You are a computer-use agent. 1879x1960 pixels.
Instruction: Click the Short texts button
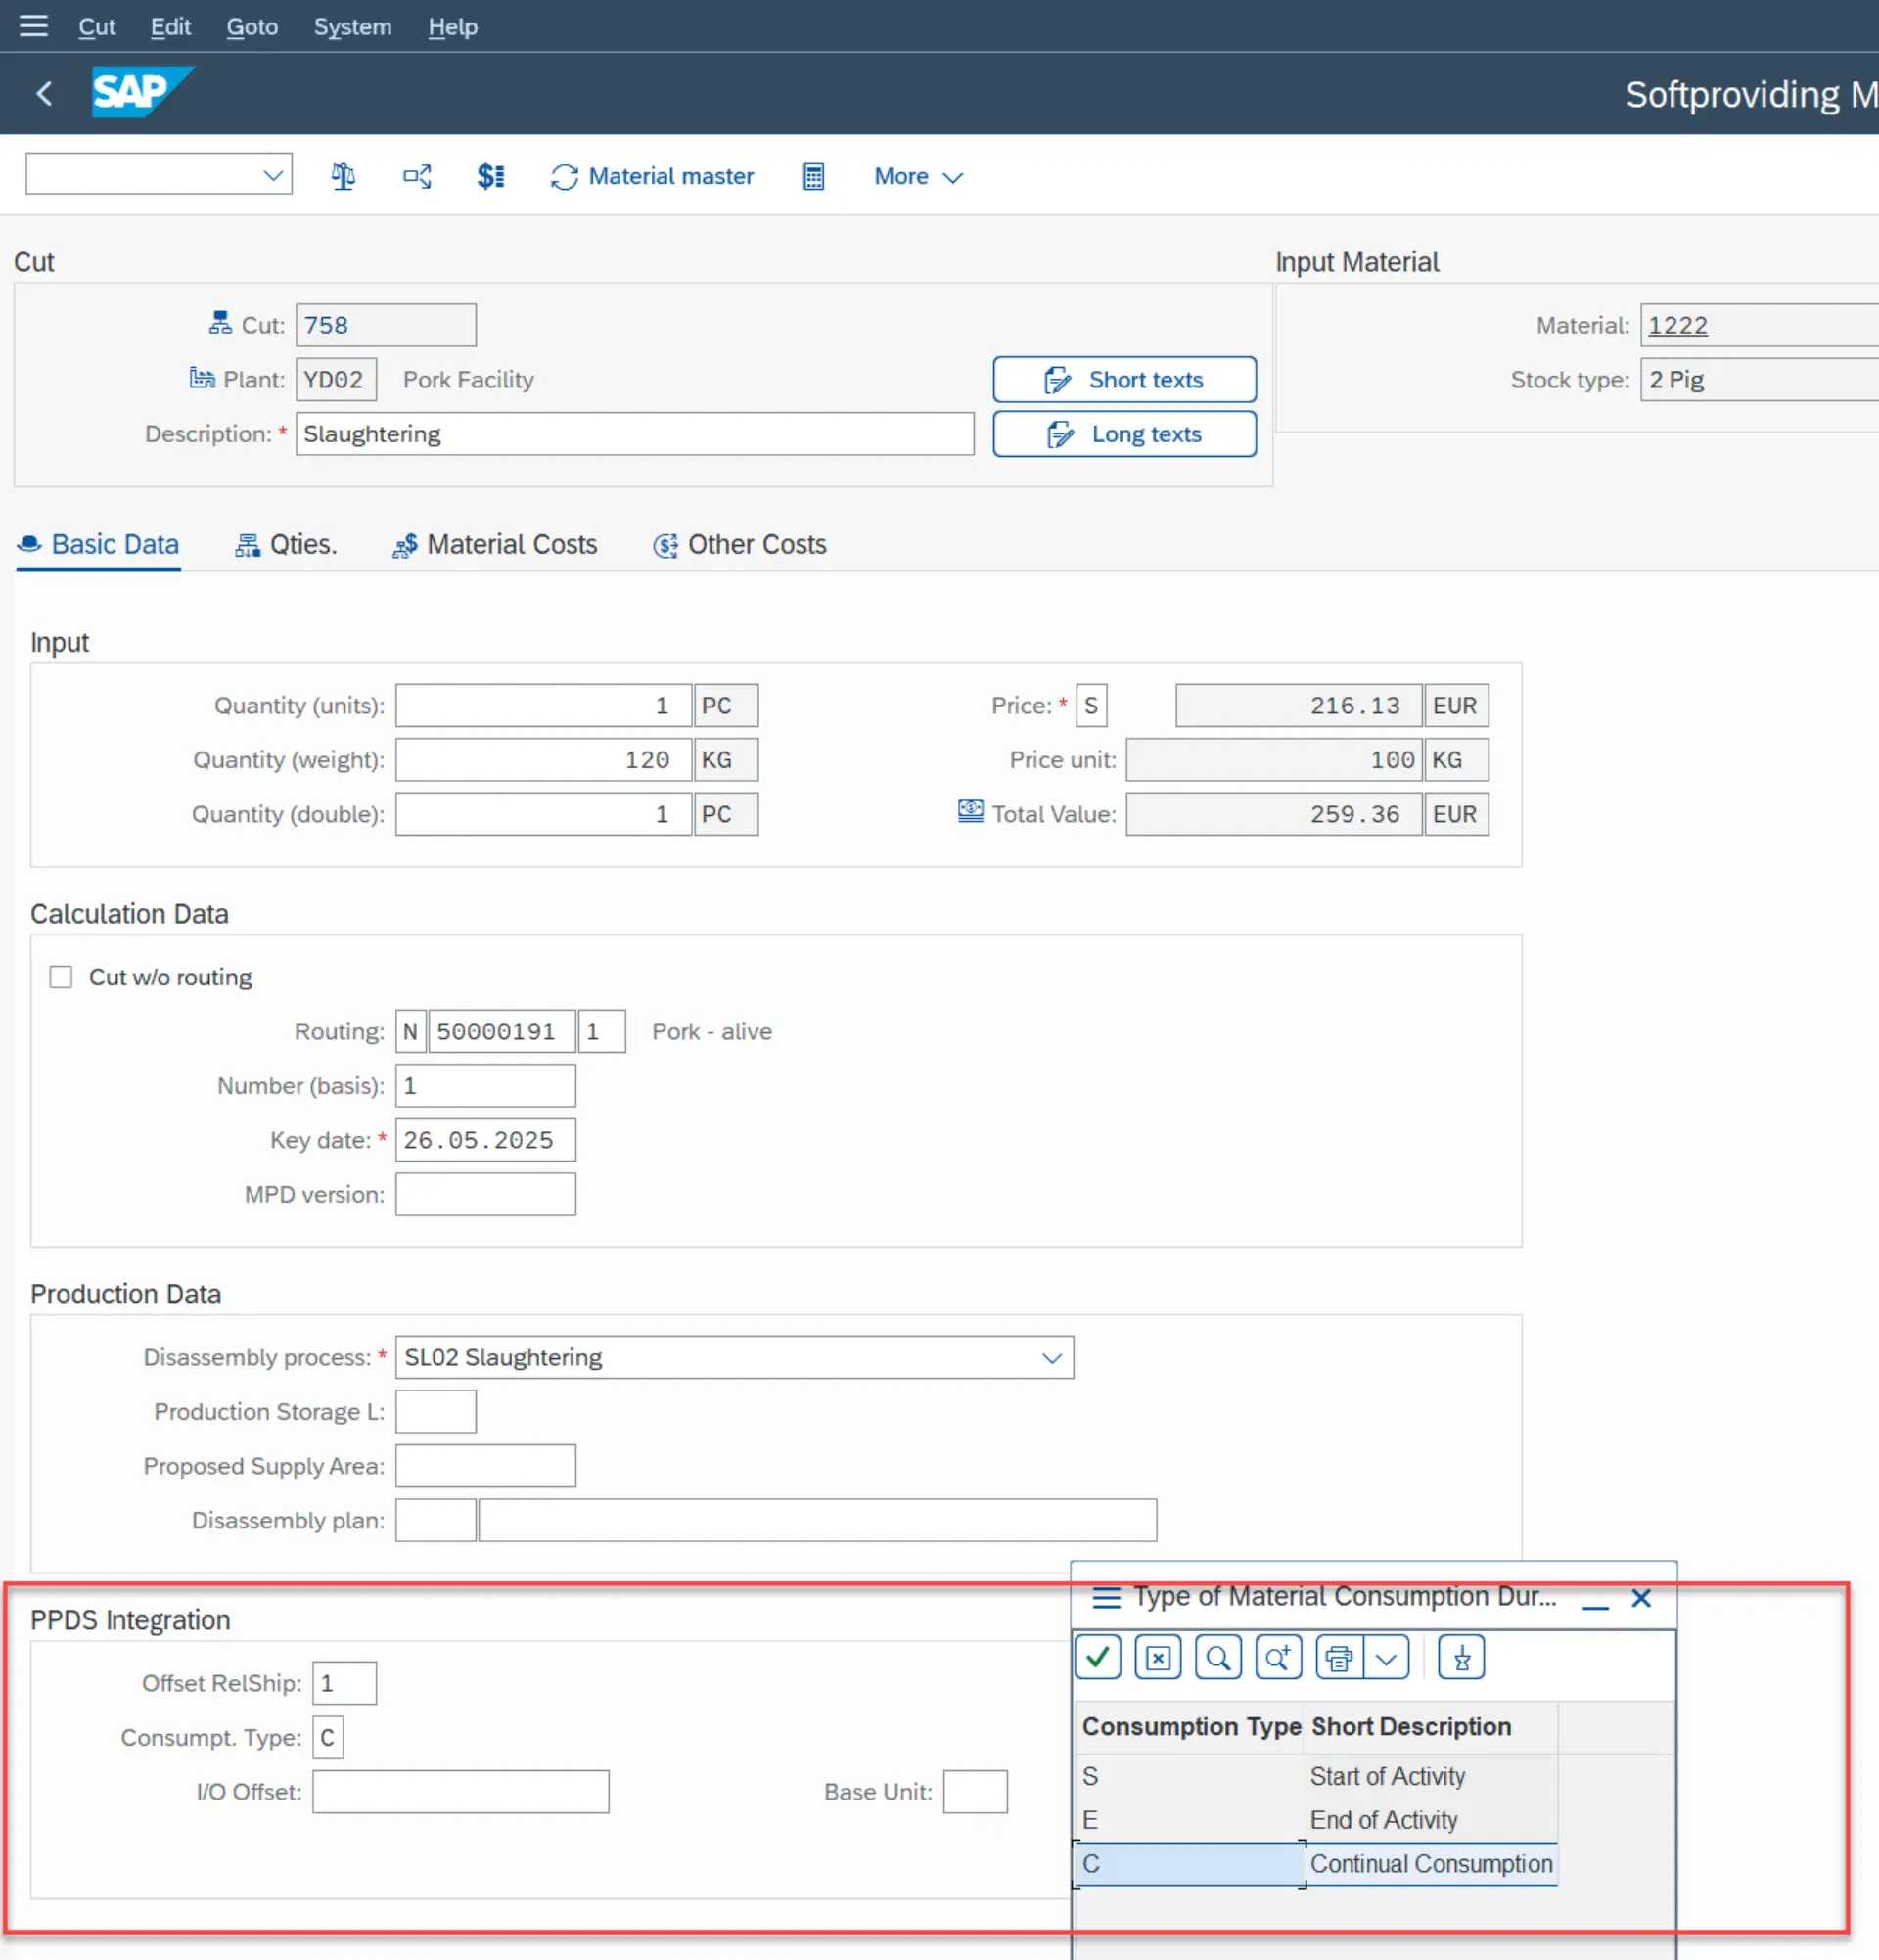pyautogui.click(x=1124, y=380)
